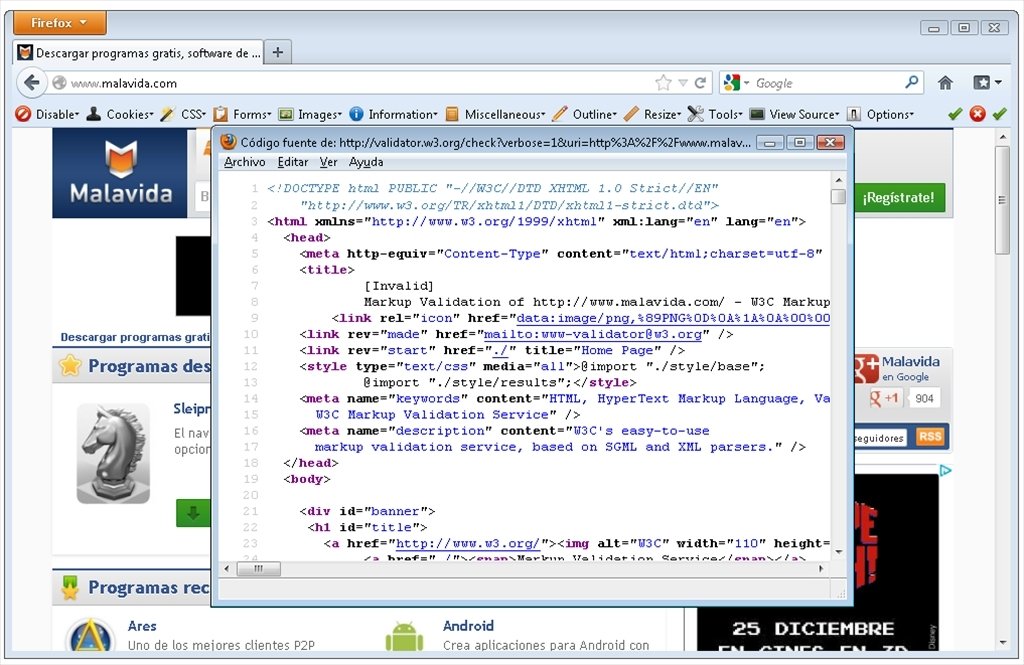1024x665 pixels.
Task: Click the Google+ red logo icon
Action: click(x=866, y=368)
